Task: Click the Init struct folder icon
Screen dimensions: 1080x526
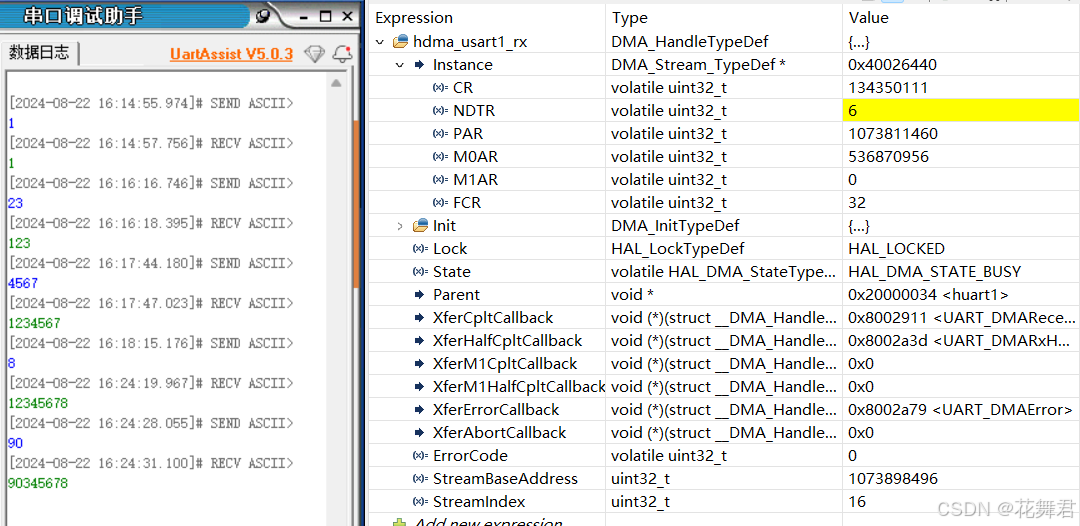Action: click(420, 226)
